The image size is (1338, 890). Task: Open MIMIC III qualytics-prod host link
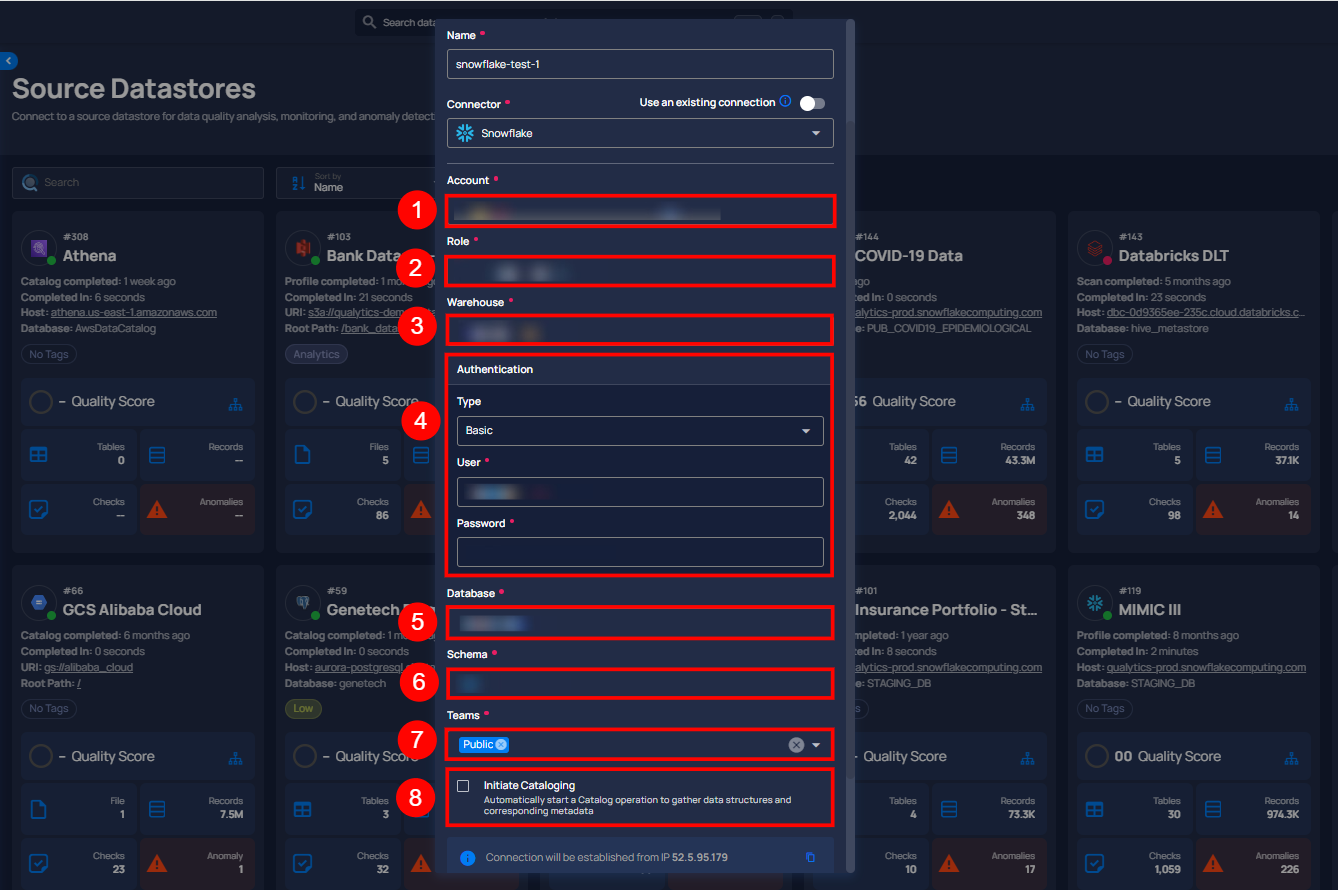[1206, 667]
